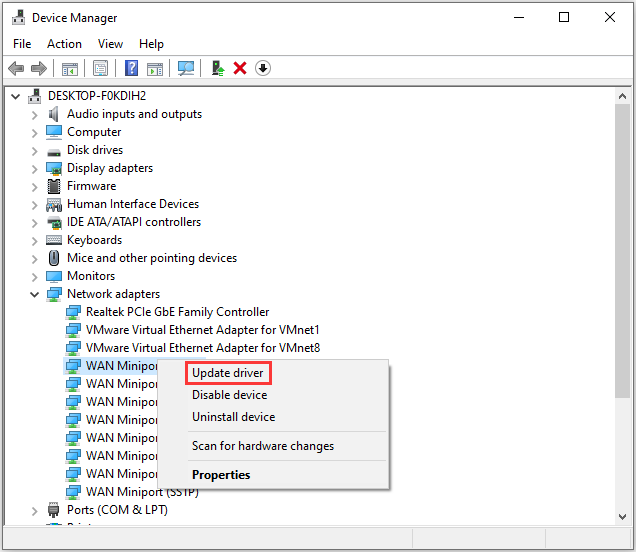Viewport: 636px width, 552px height.
Task: Click the Human Interface Devices icon
Action: coord(54,204)
